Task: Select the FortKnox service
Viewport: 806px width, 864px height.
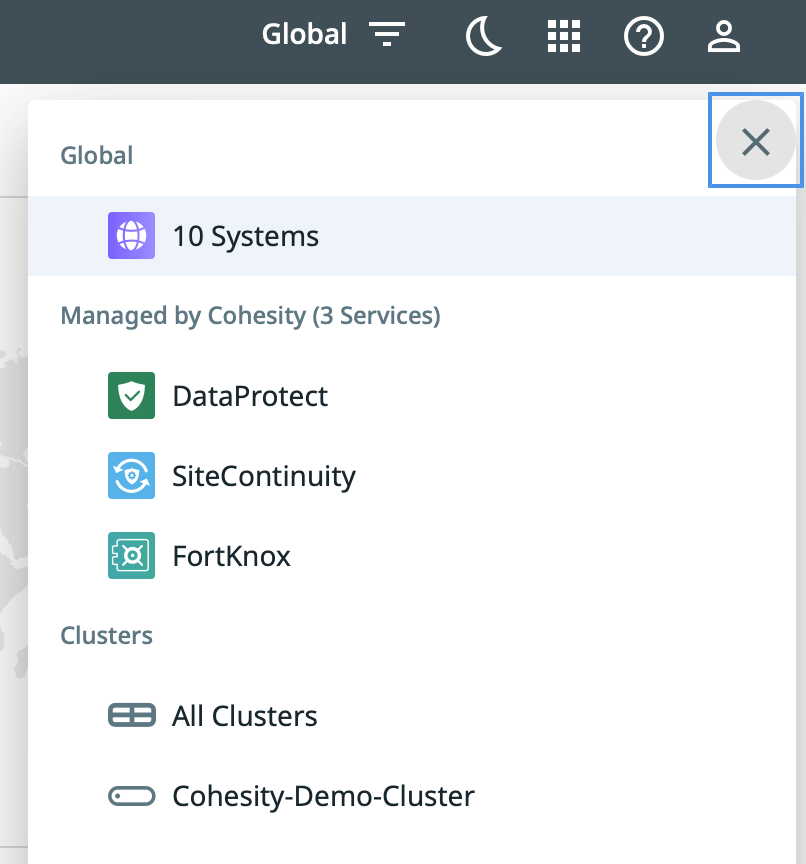Action: [x=232, y=556]
